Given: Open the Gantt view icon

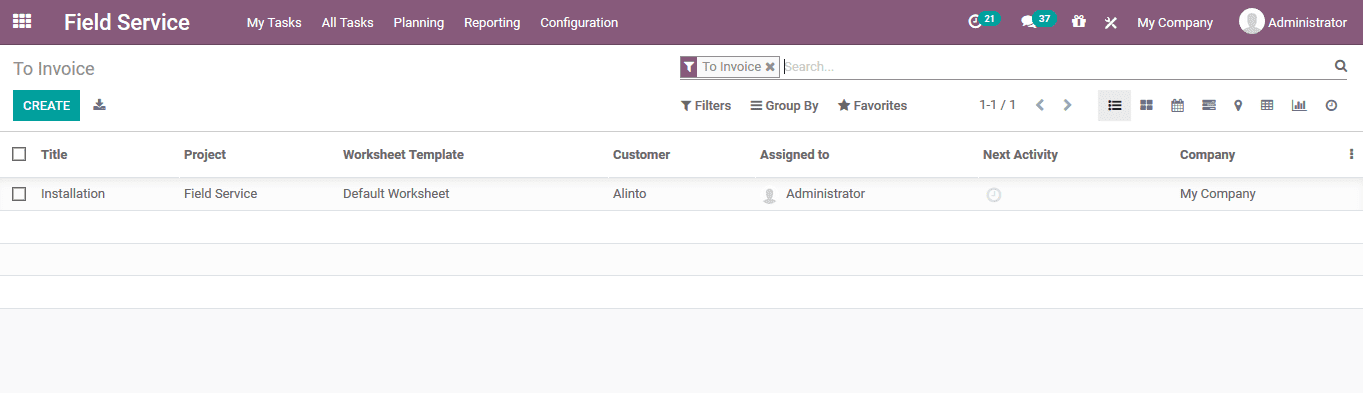Looking at the screenshot, I should point(1208,105).
